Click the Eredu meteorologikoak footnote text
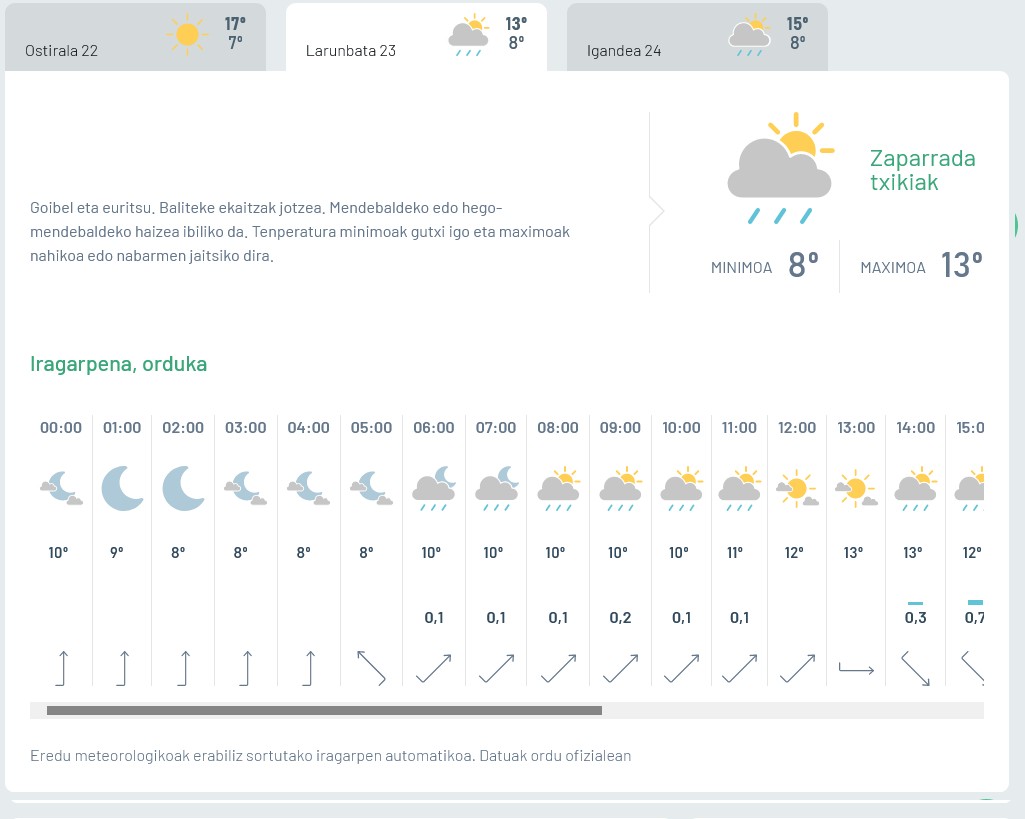This screenshot has height=819, width=1025. [x=331, y=756]
